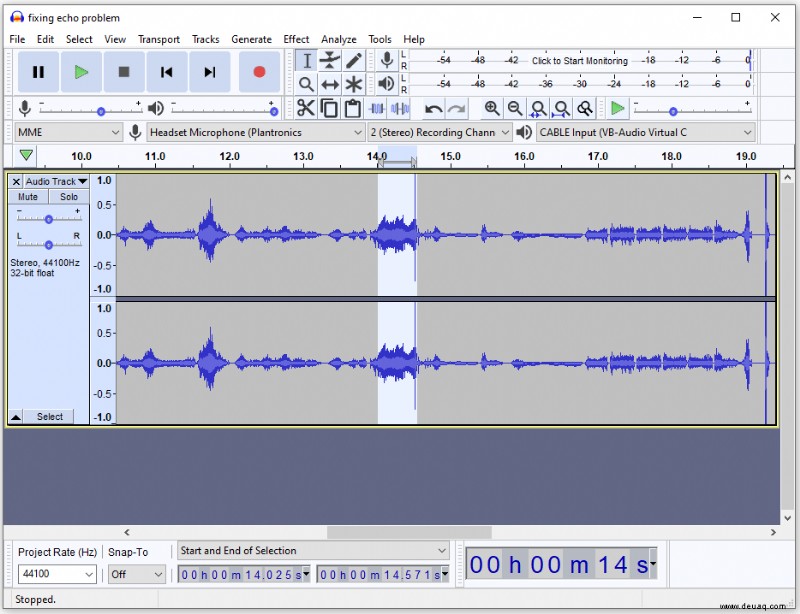Open the MME audio host dropdown
This screenshot has height=614, width=800.
[68, 133]
